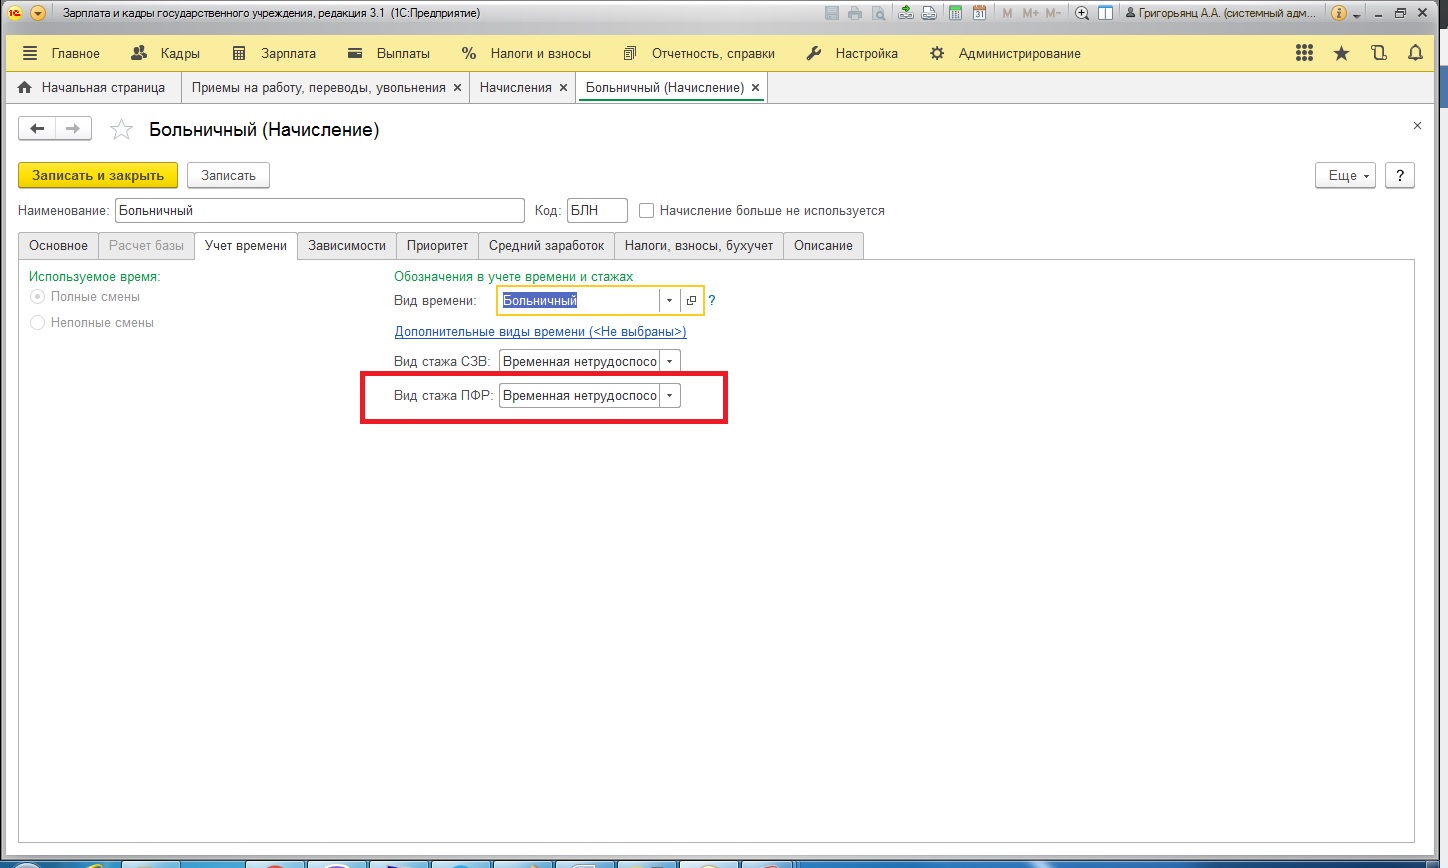Expand the Вид времени dropdown

pos(669,300)
